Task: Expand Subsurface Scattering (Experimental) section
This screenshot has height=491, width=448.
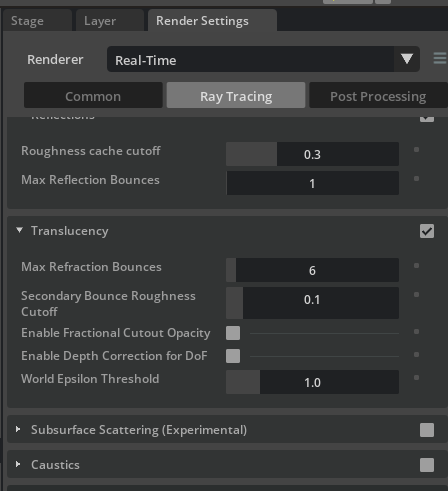Action: point(18,429)
